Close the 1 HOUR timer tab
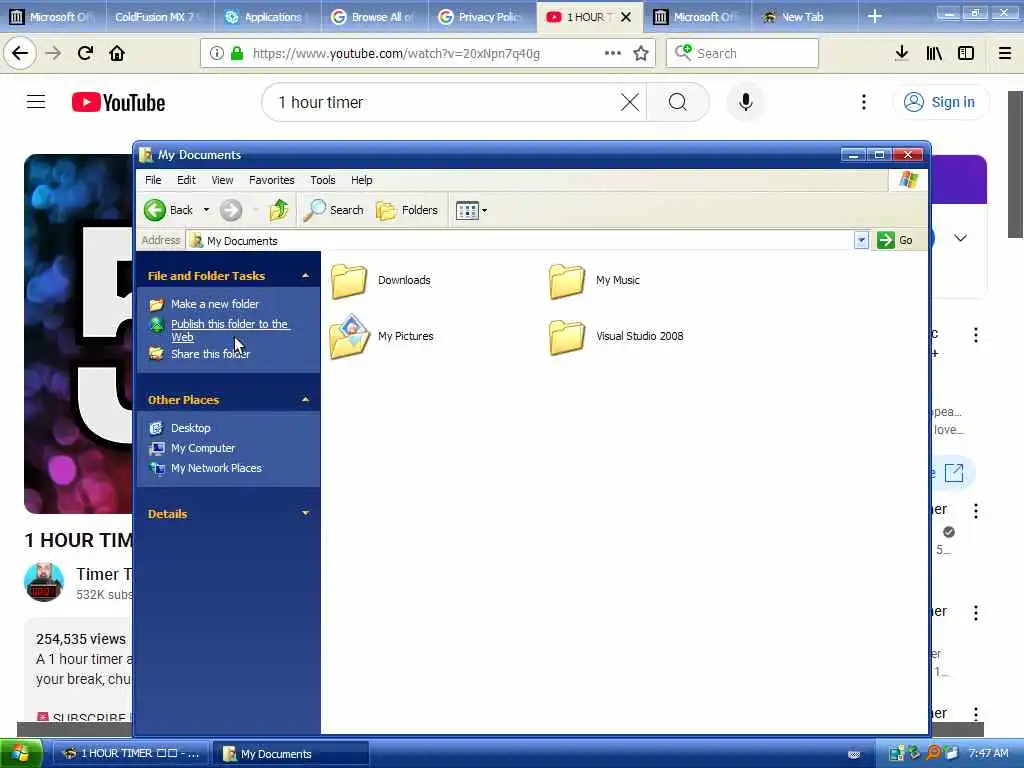 tap(626, 17)
